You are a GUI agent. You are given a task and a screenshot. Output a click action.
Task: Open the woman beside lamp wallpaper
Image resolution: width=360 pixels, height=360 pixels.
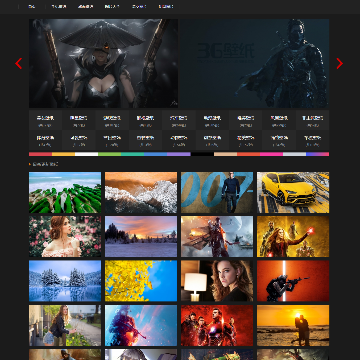click(217, 281)
